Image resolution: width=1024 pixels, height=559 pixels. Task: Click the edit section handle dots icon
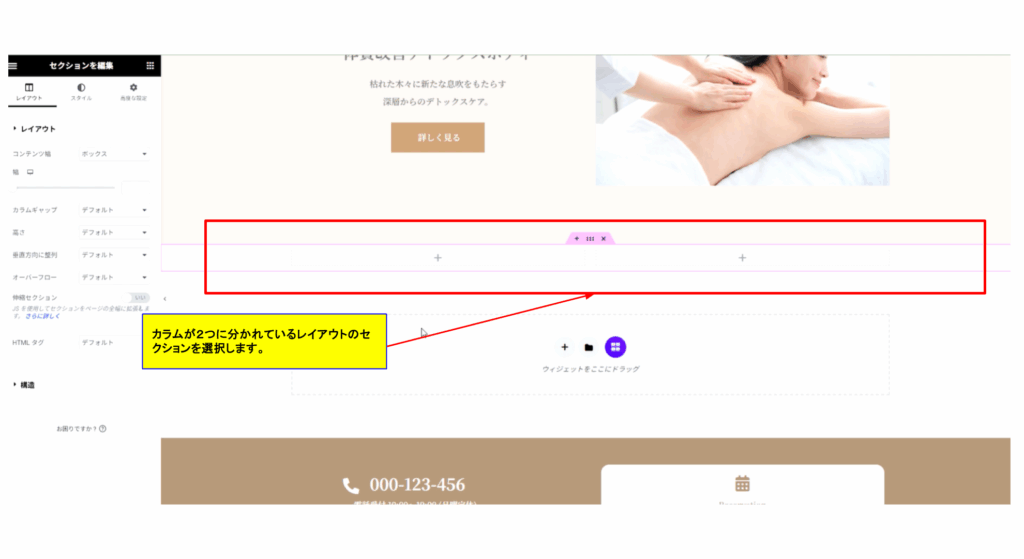(x=590, y=239)
